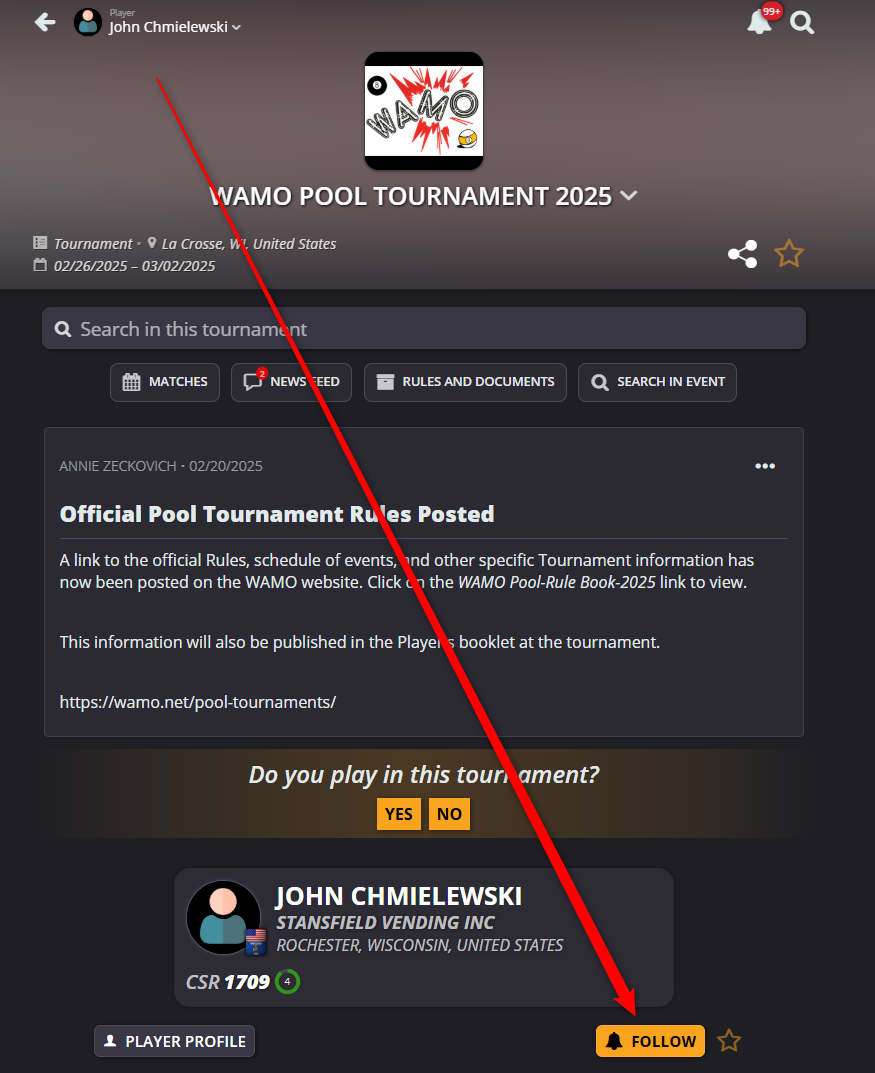This screenshot has height=1073, width=875.
Task: Favorite the tournament with header star
Action: click(x=789, y=253)
